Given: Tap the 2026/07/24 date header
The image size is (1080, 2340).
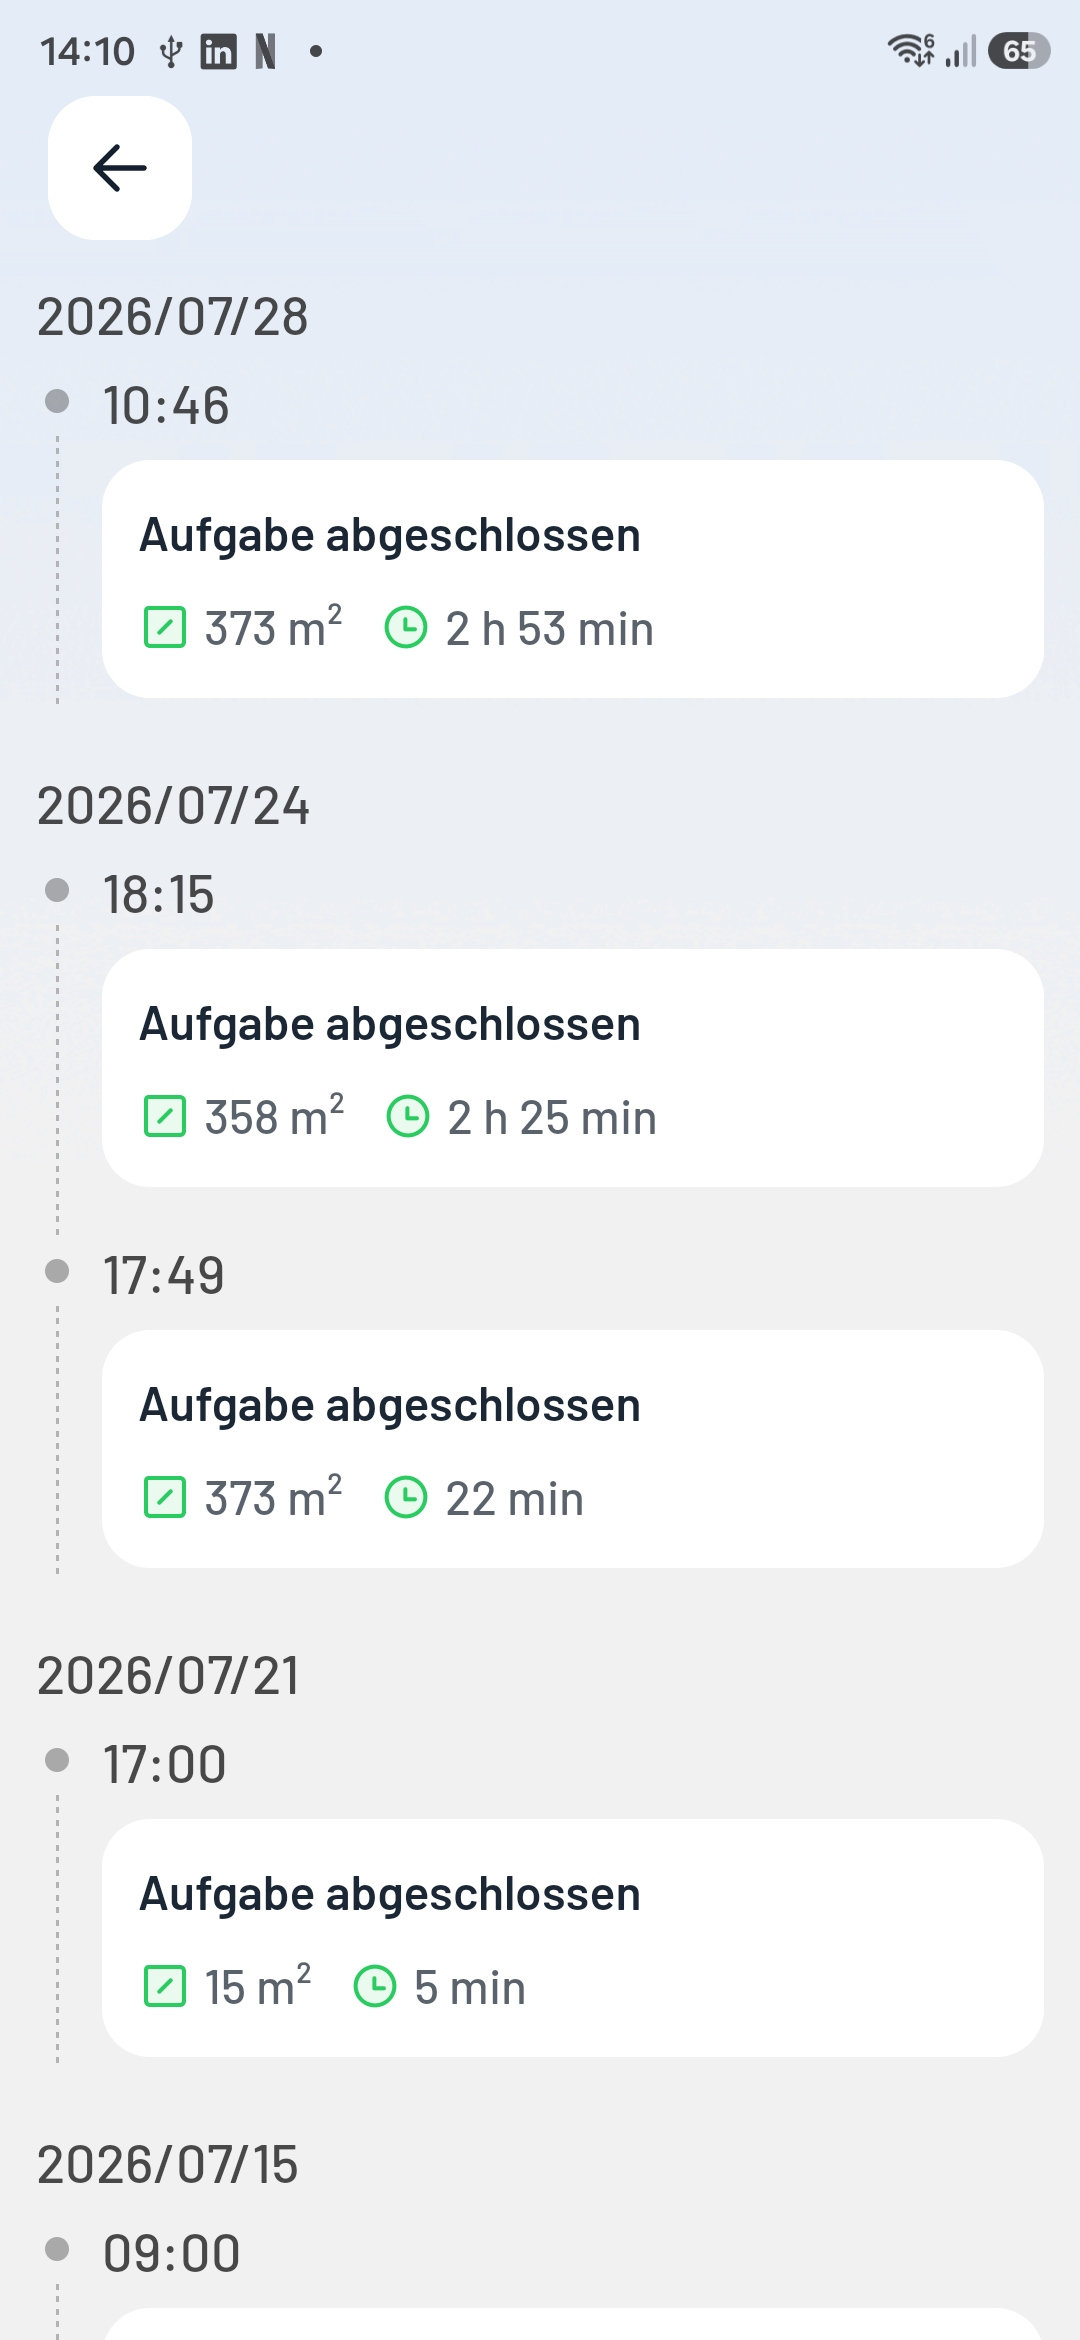Looking at the screenshot, I should pyautogui.click(x=173, y=806).
